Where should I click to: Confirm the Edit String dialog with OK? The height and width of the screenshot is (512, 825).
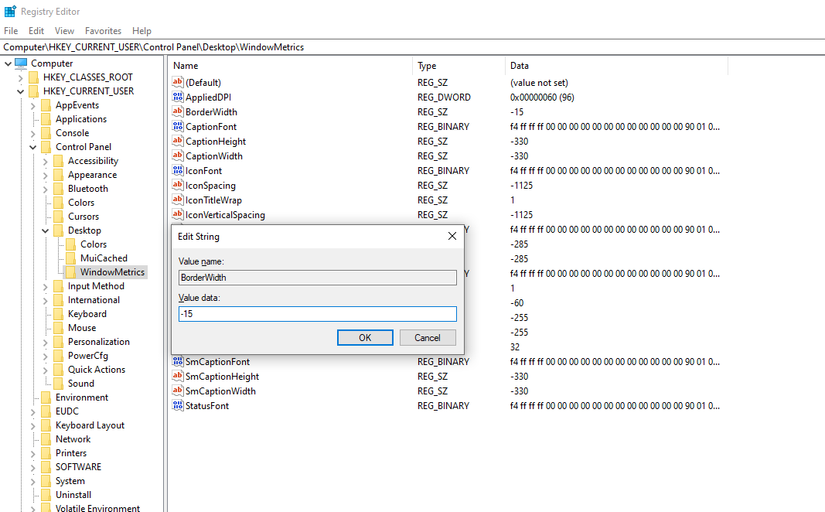coord(365,338)
